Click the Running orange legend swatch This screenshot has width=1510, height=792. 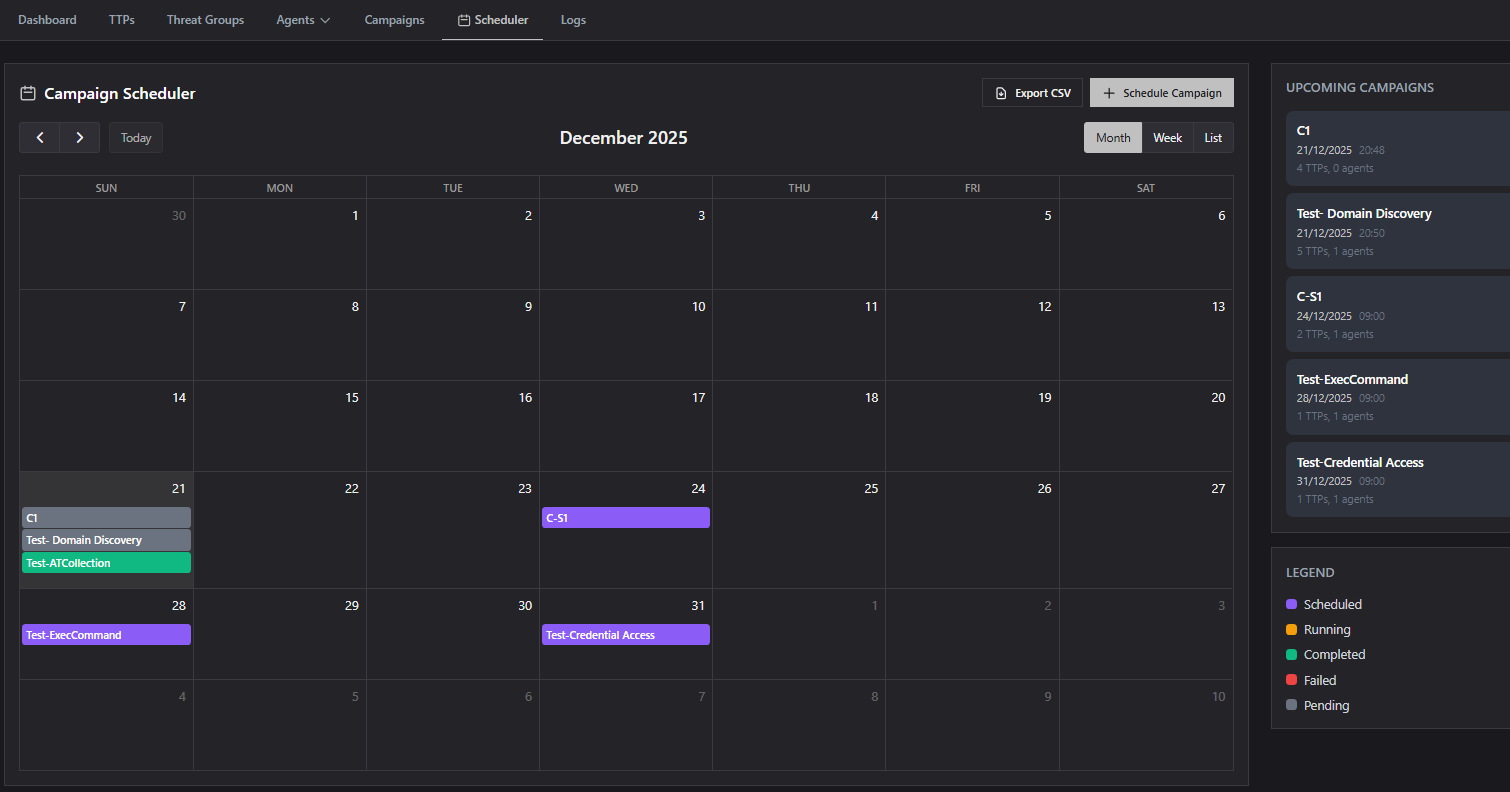click(1292, 629)
